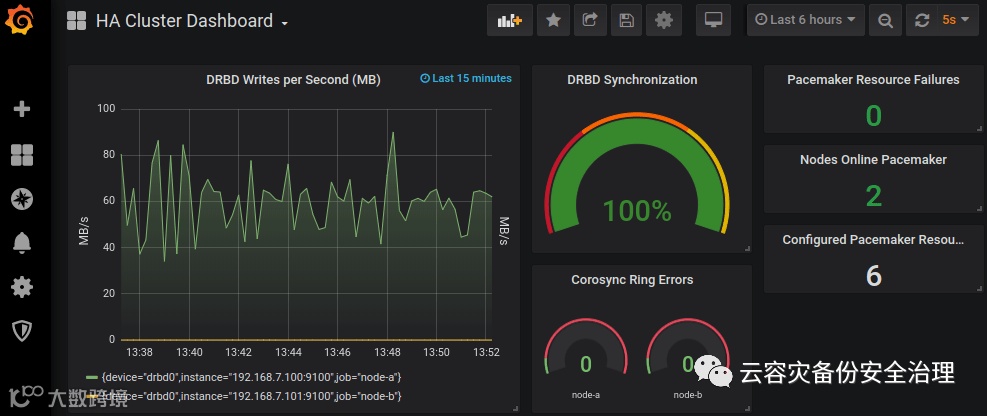Click the Pacemaker Resource Failures value 0
The image size is (987, 416).
coord(873,116)
